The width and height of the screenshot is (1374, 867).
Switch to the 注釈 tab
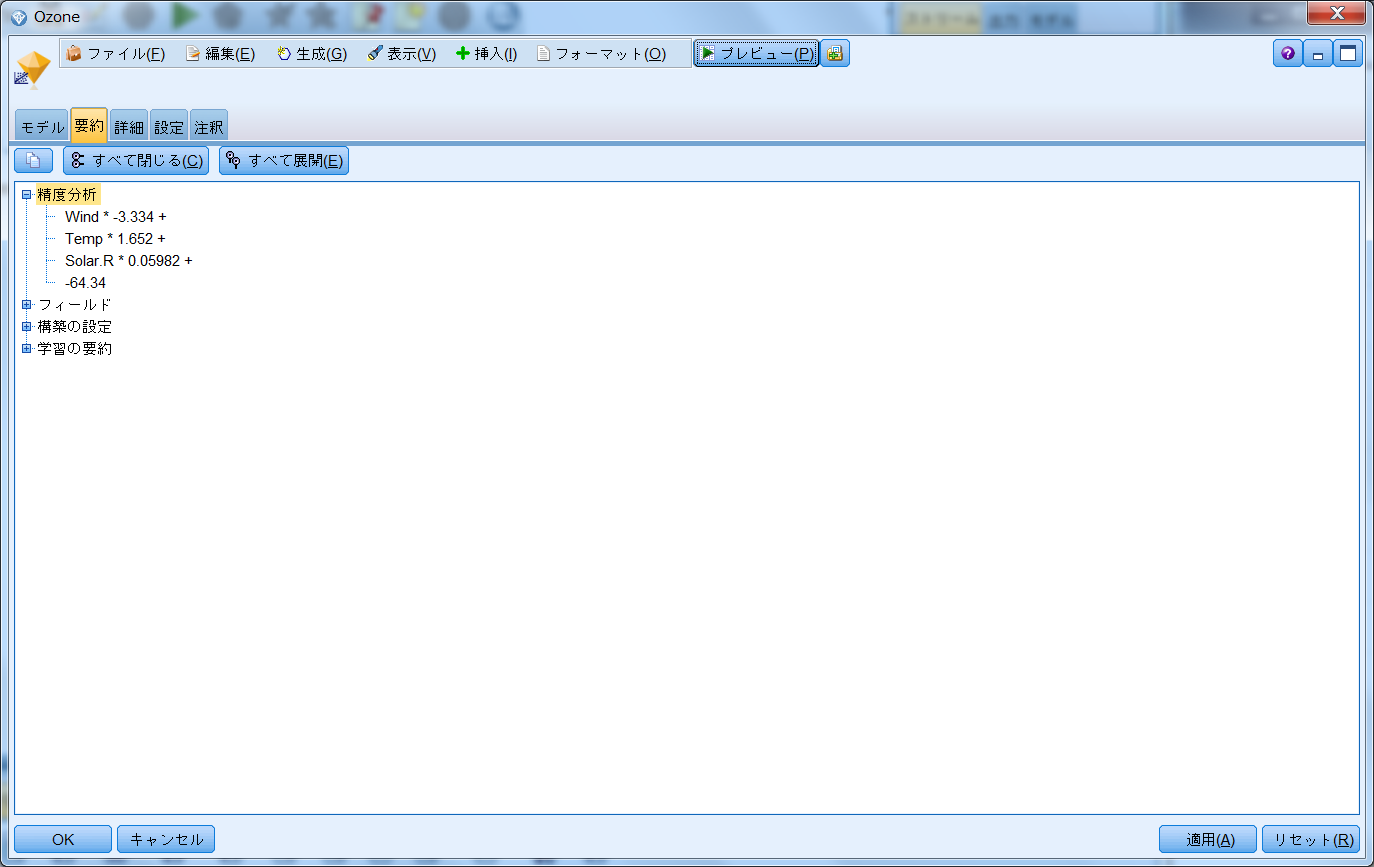[x=209, y=127]
